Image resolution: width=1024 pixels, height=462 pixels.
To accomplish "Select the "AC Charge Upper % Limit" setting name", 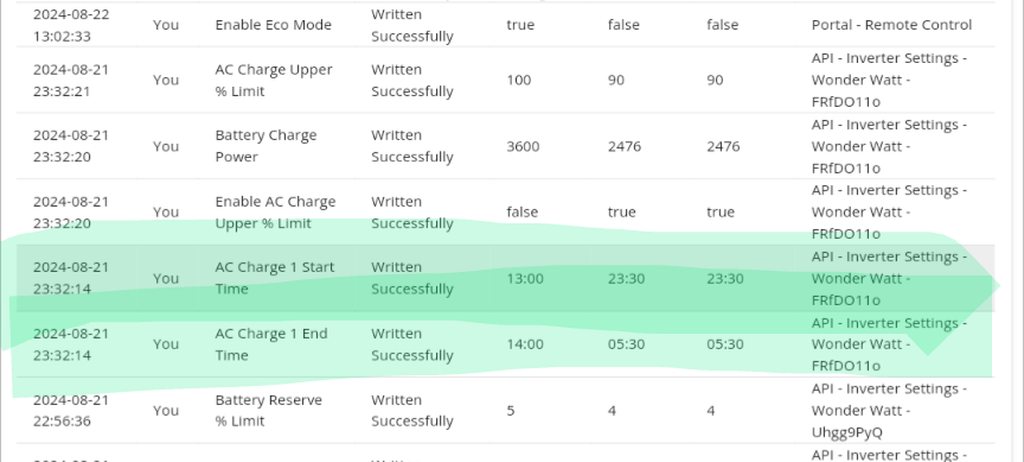I will [273, 80].
